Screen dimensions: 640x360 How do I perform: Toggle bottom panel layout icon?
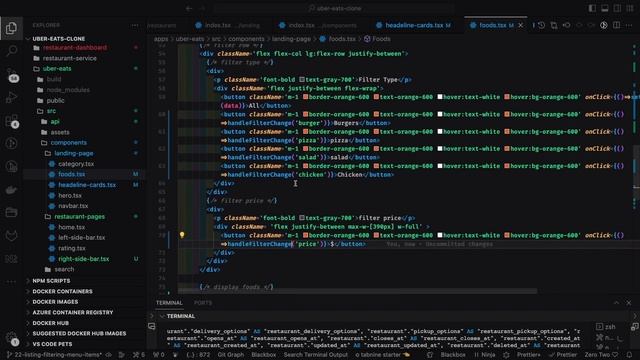[x=604, y=8]
